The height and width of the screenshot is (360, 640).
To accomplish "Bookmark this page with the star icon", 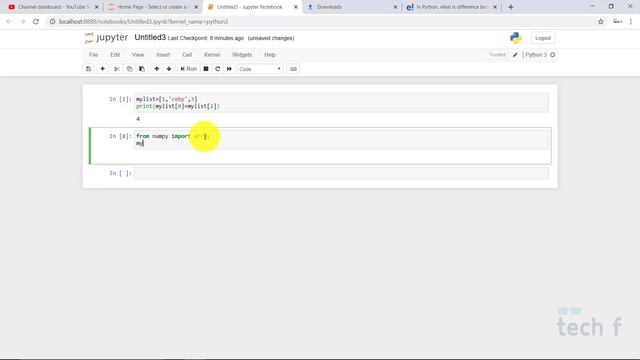I will [x=601, y=22].
